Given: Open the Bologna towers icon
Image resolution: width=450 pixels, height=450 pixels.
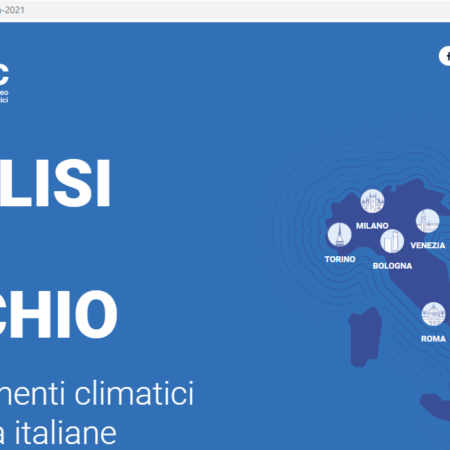Looking at the screenshot, I should (392, 241).
